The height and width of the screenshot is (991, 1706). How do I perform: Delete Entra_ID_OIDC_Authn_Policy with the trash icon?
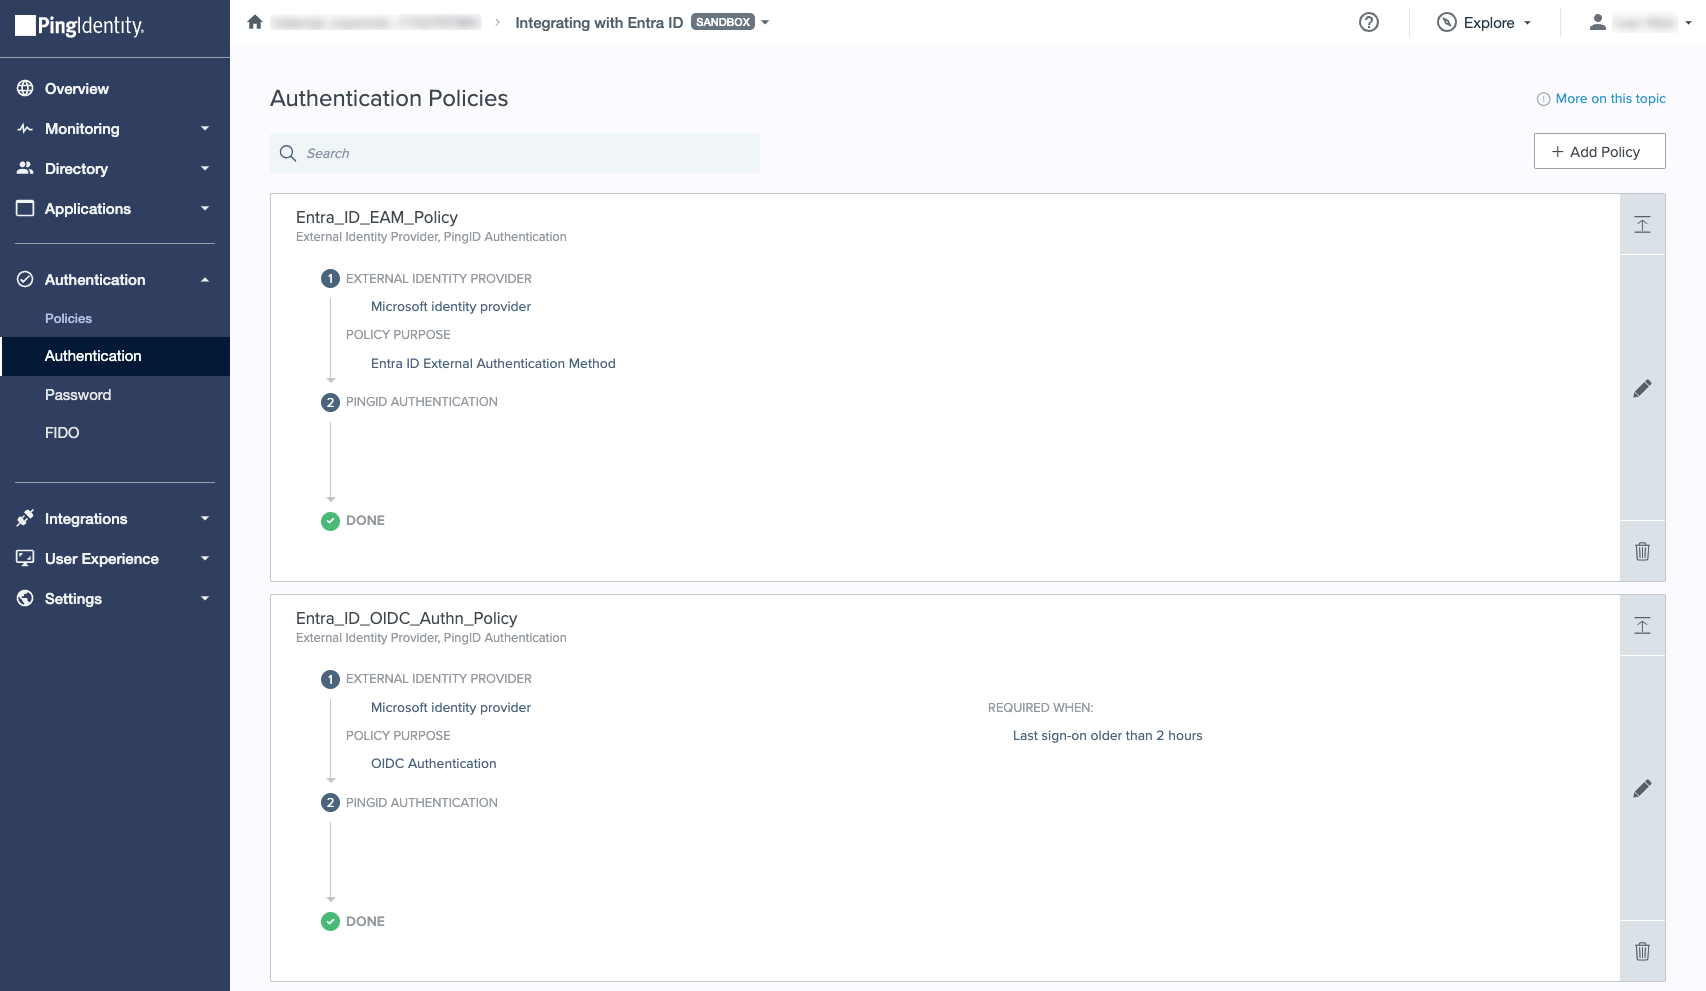1642,951
